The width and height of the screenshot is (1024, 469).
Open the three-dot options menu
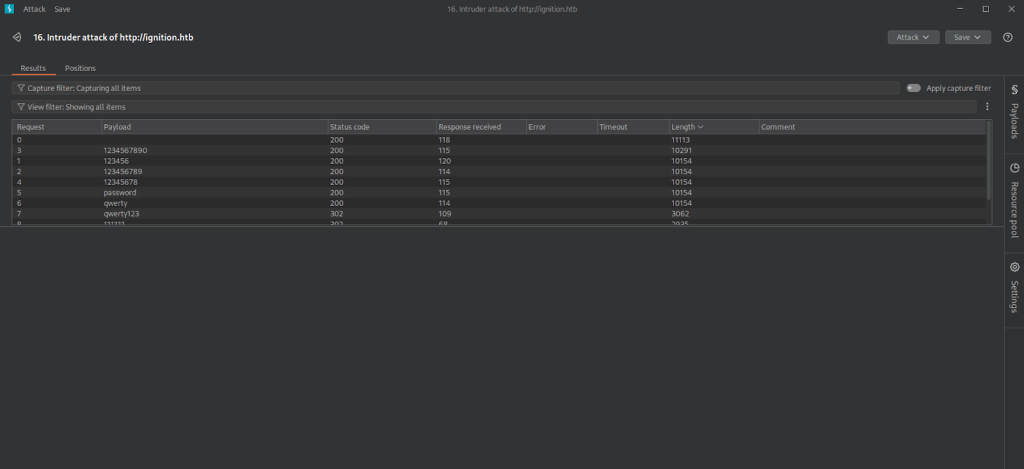[987, 106]
